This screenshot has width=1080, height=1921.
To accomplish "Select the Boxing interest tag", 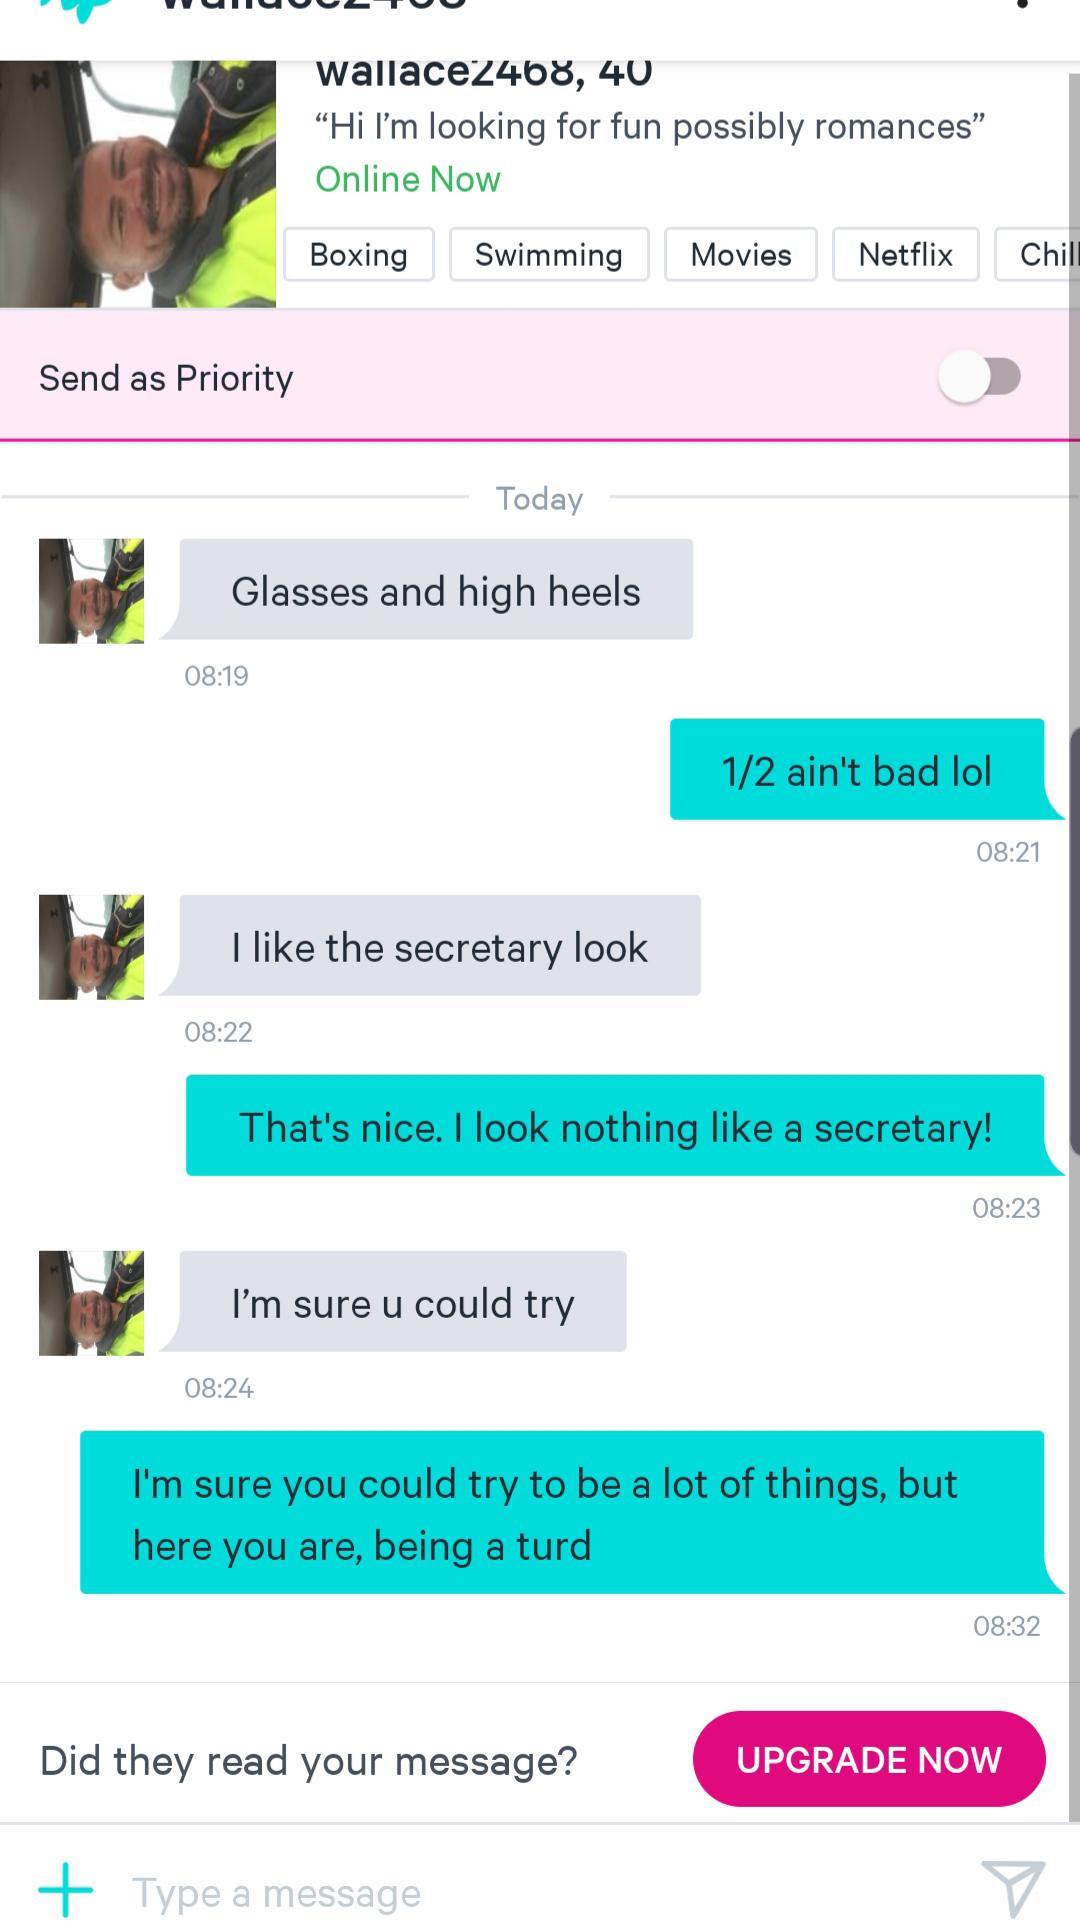I will click(359, 254).
